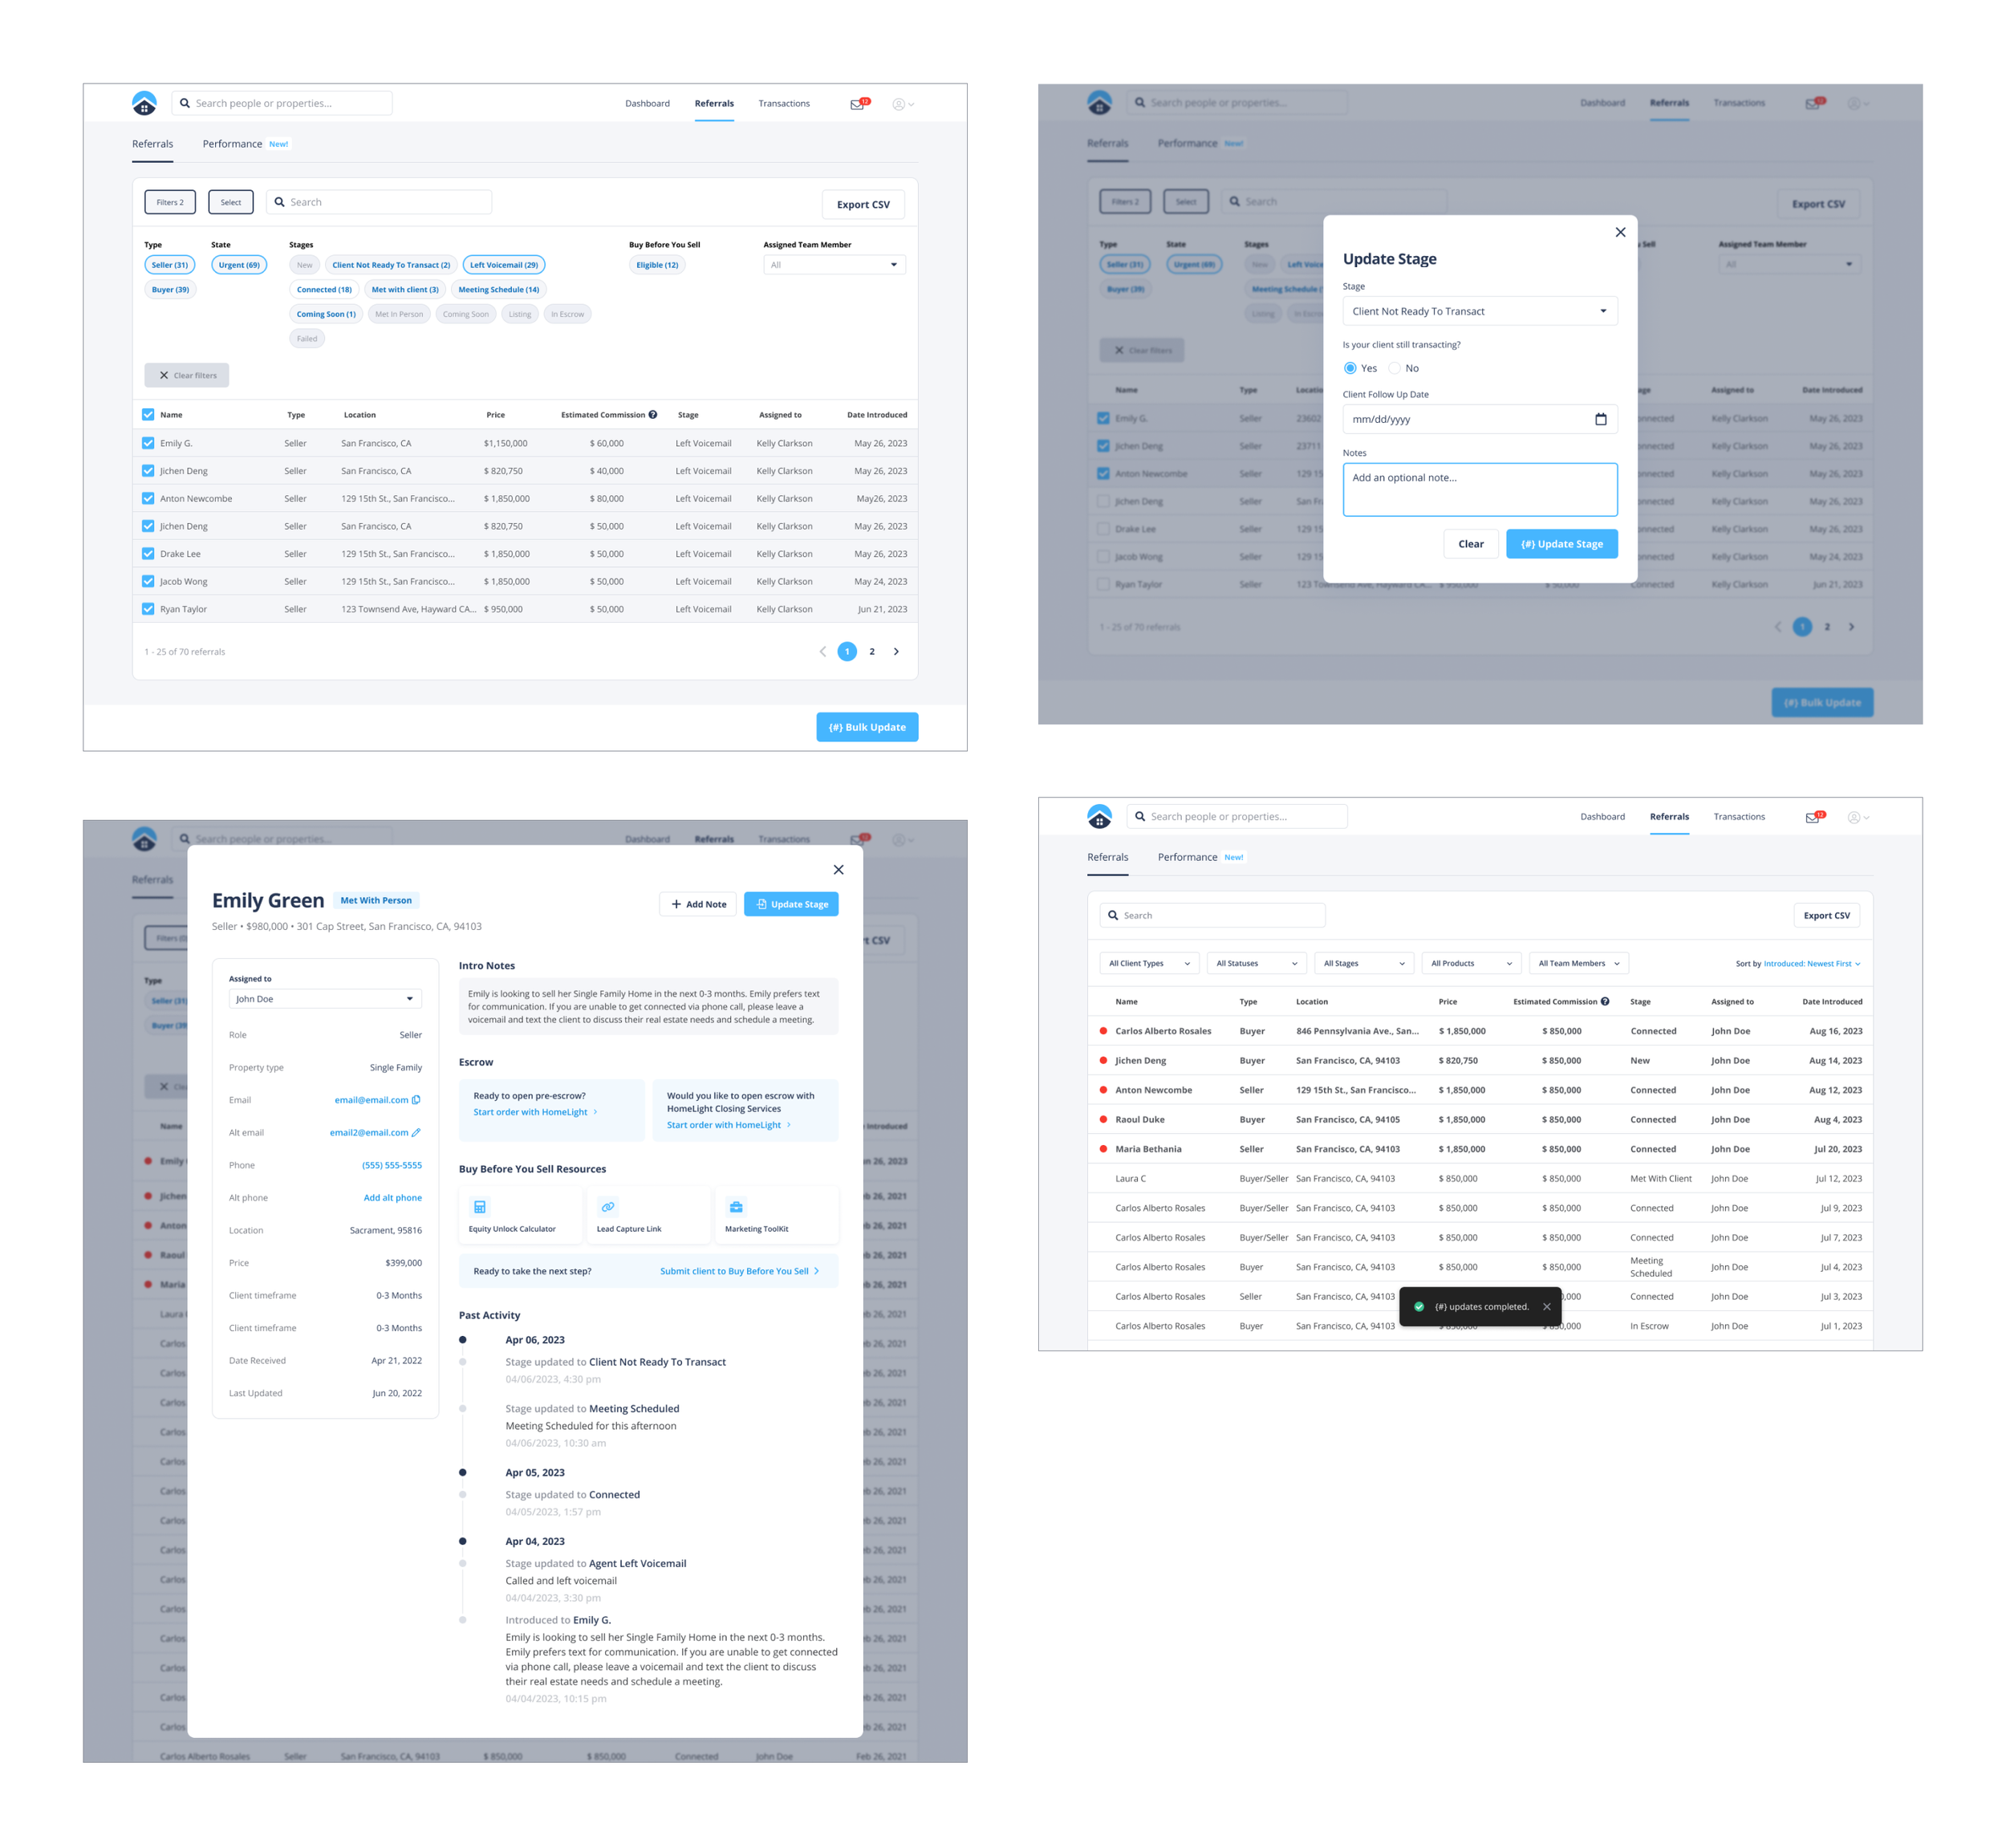2006x1848 pixels.
Task: Open the Transactions nav item
Action: (783, 103)
